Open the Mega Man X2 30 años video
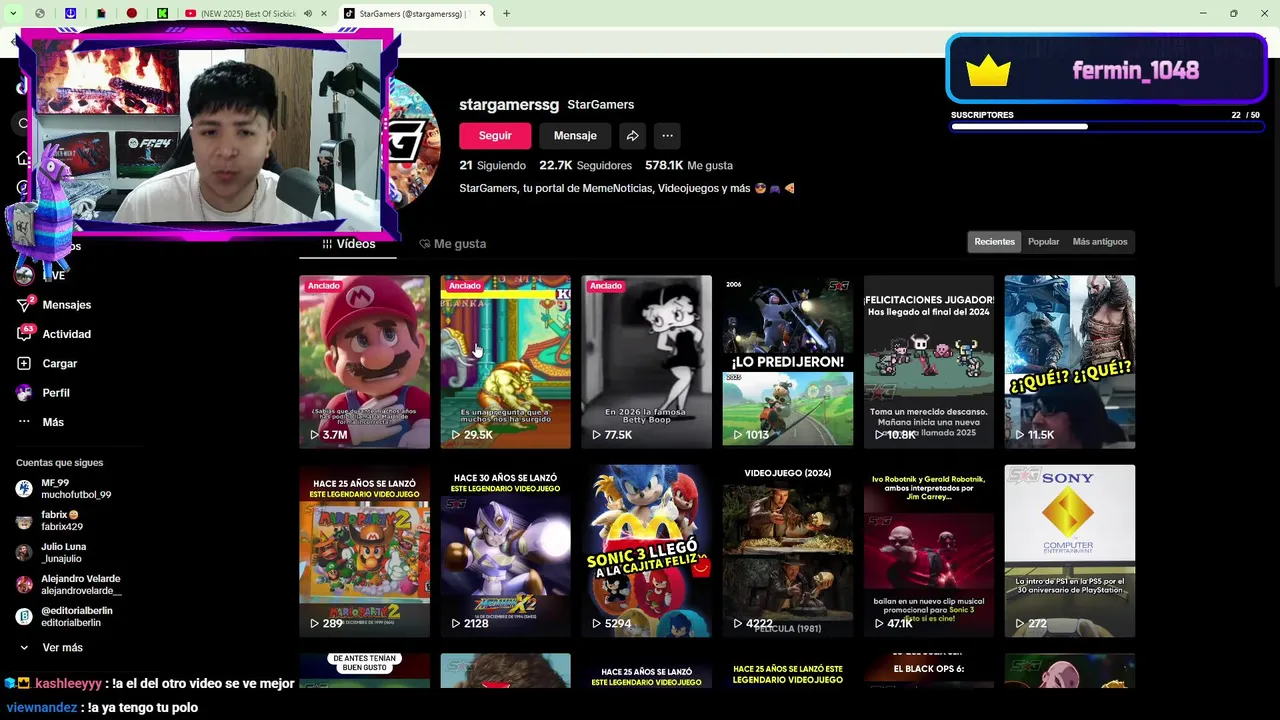Viewport: 1280px width, 720px height. click(505, 551)
